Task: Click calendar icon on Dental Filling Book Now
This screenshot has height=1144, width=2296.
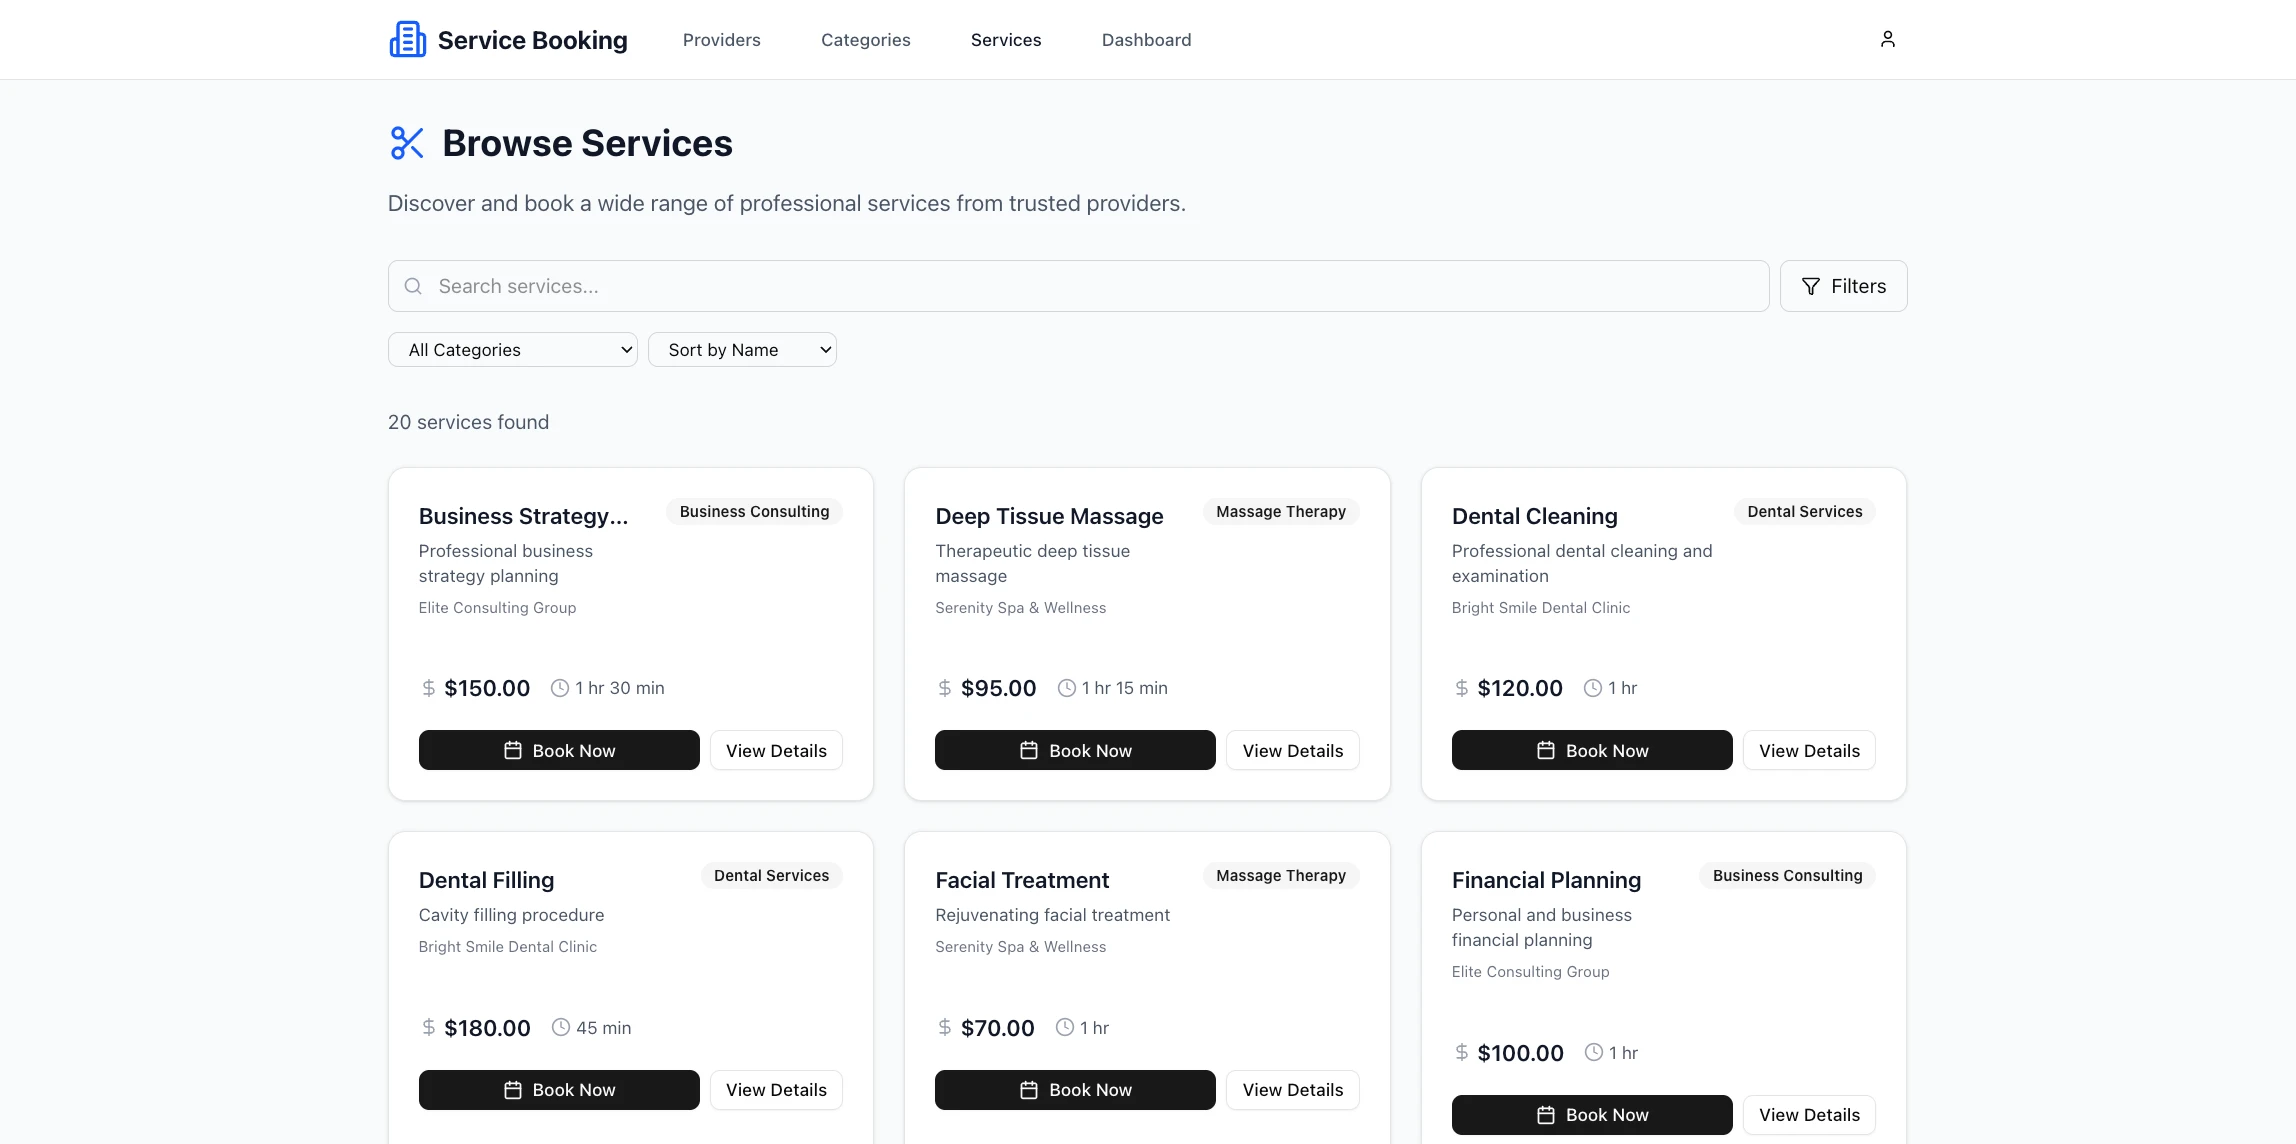Action: tap(513, 1090)
